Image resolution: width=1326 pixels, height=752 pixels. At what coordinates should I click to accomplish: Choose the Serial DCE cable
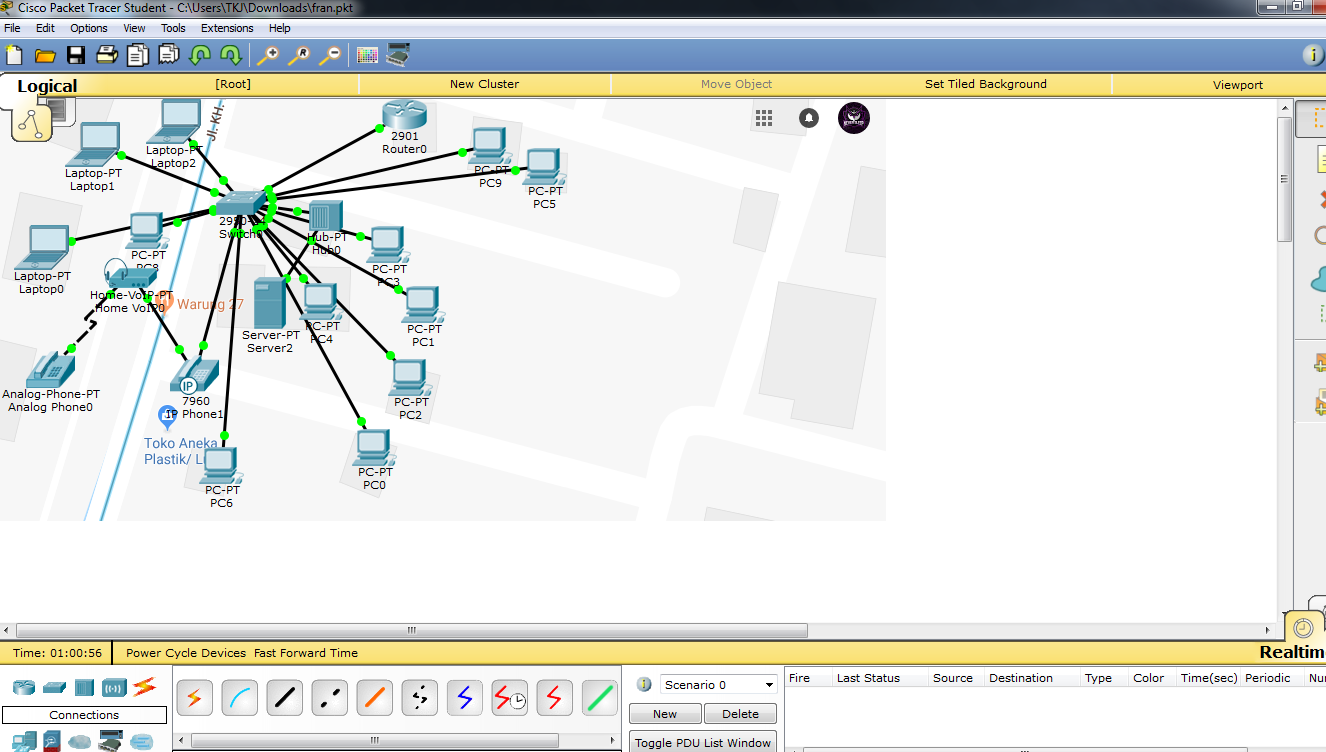coord(510,697)
